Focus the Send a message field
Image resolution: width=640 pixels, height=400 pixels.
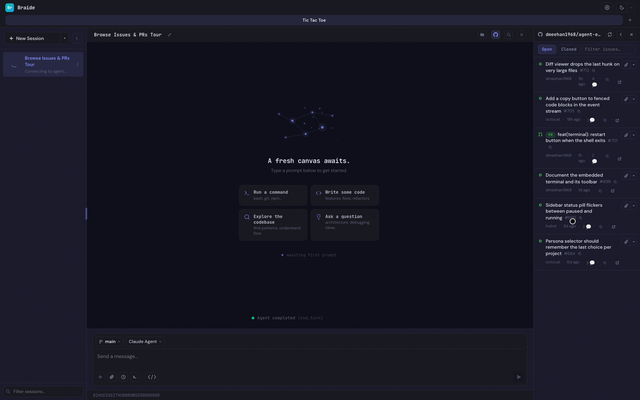point(310,356)
